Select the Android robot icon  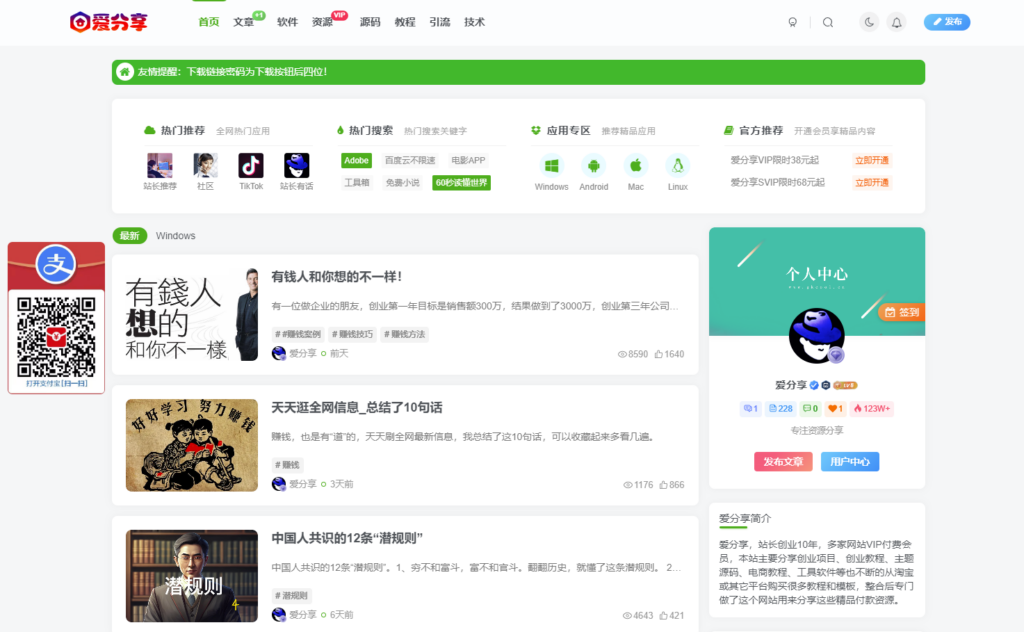coord(594,166)
